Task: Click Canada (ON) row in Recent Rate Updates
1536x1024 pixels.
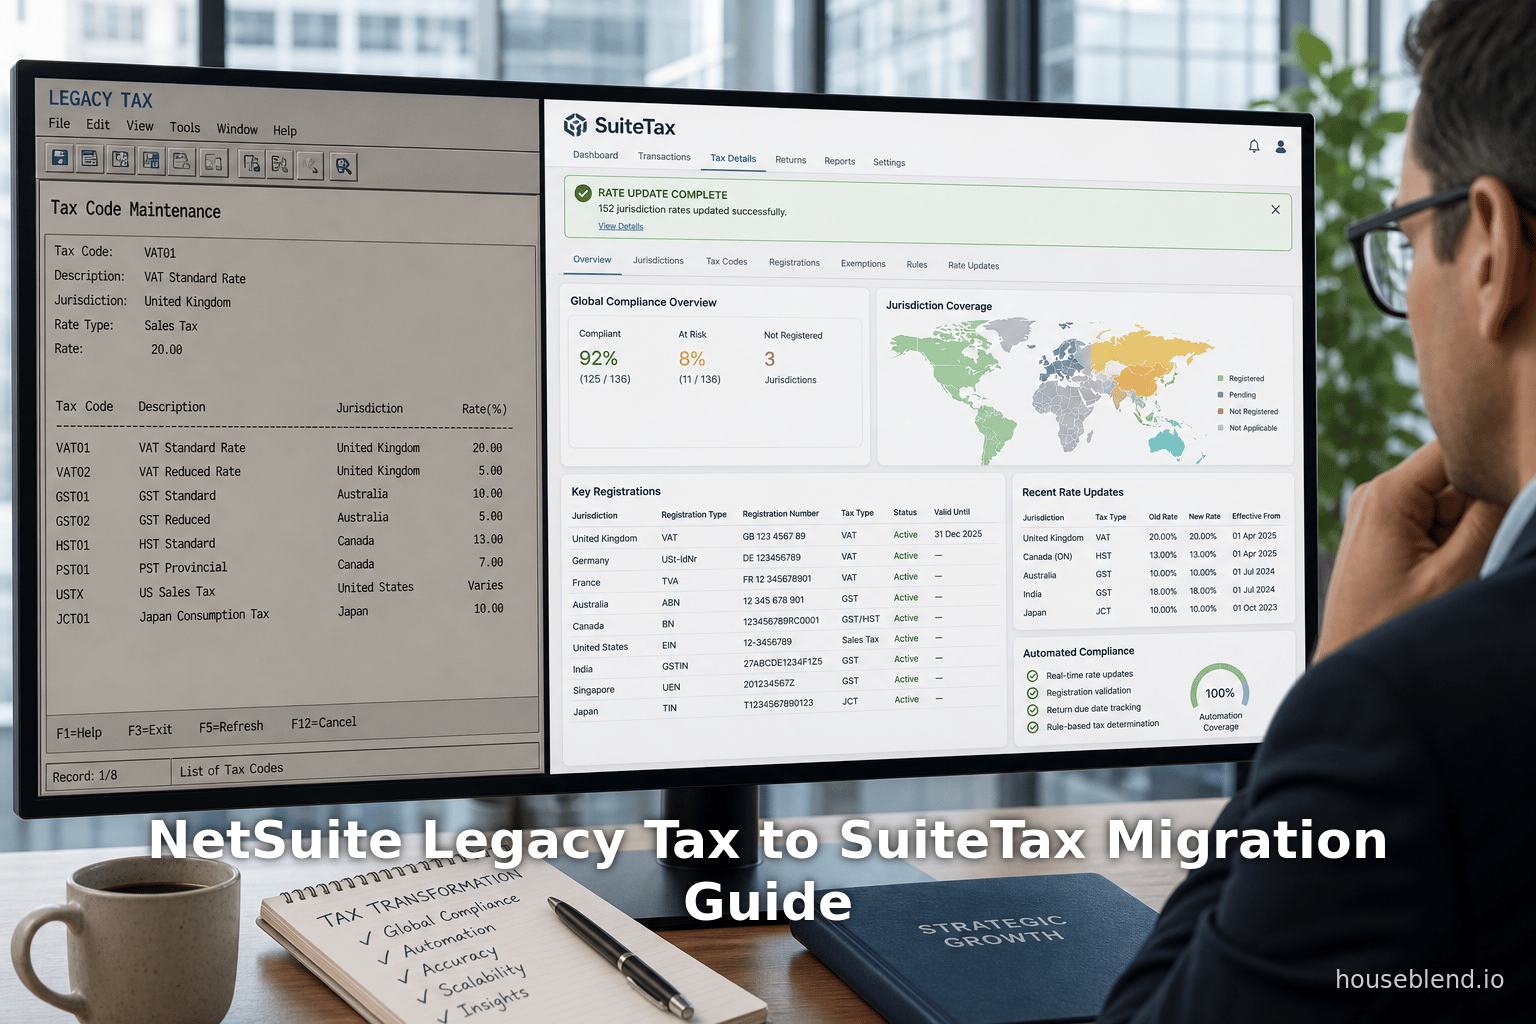Action: (1150, 555)
